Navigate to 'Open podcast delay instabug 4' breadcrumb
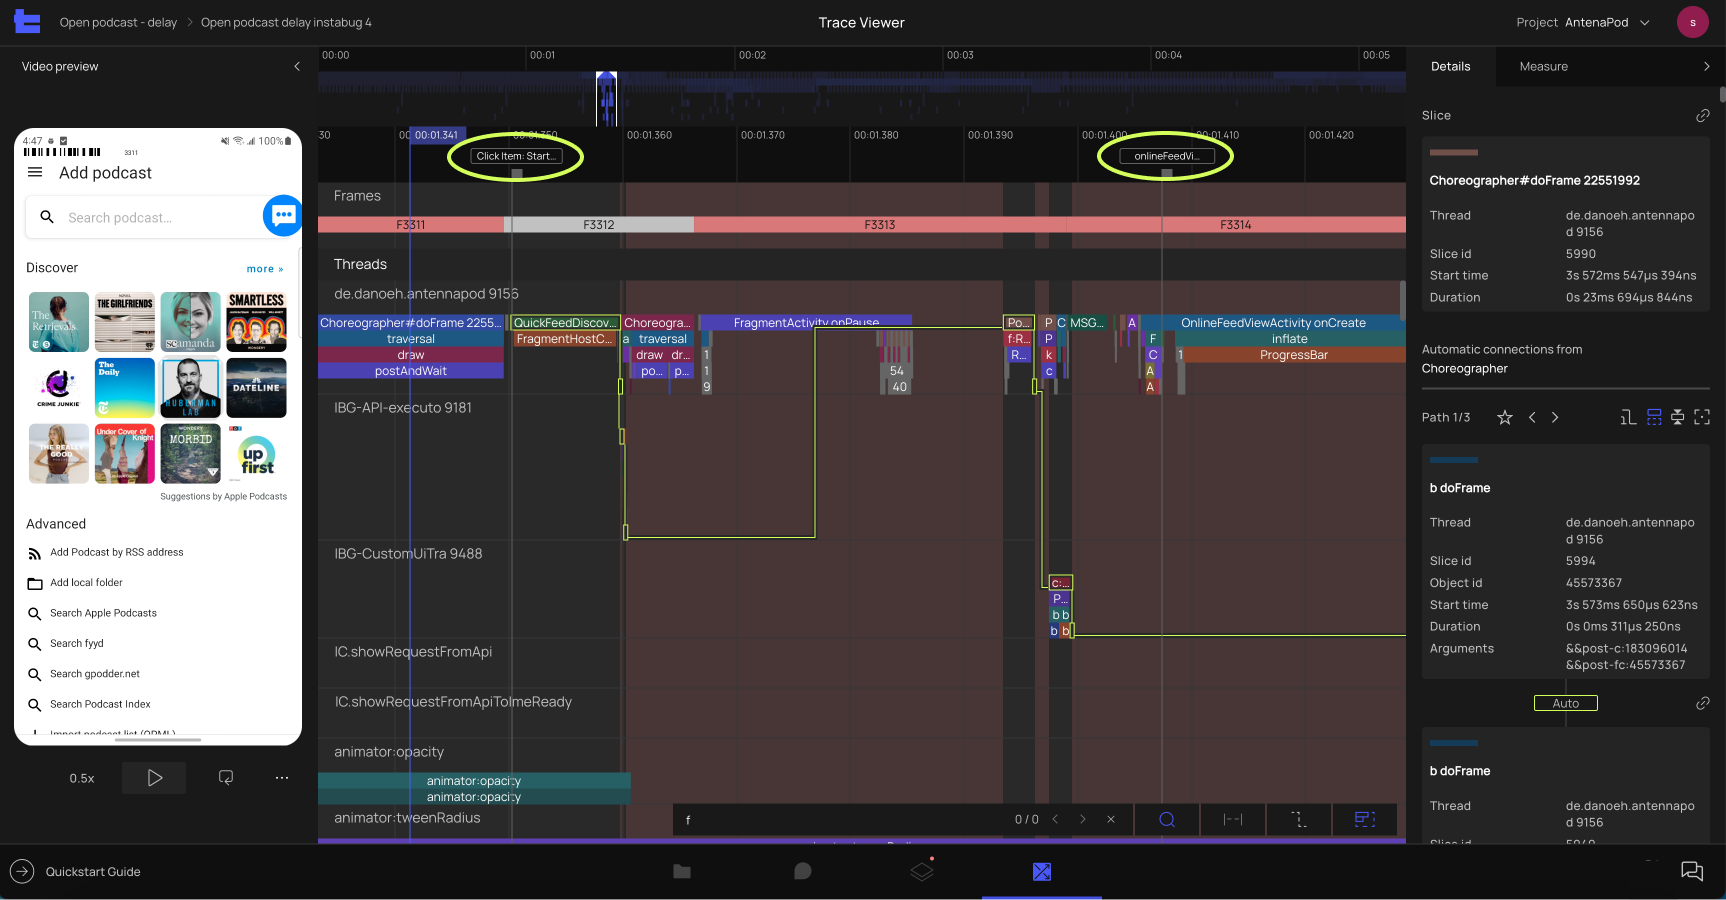1726x900 pixels. 286,22
